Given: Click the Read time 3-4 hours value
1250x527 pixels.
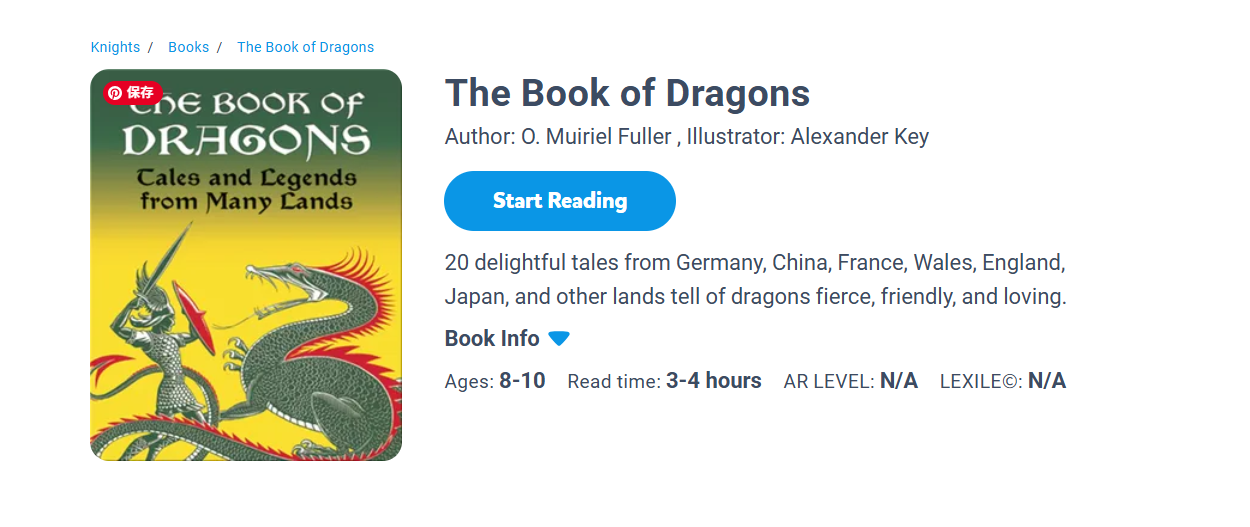Looking at the screenshot, I should 713,381.
